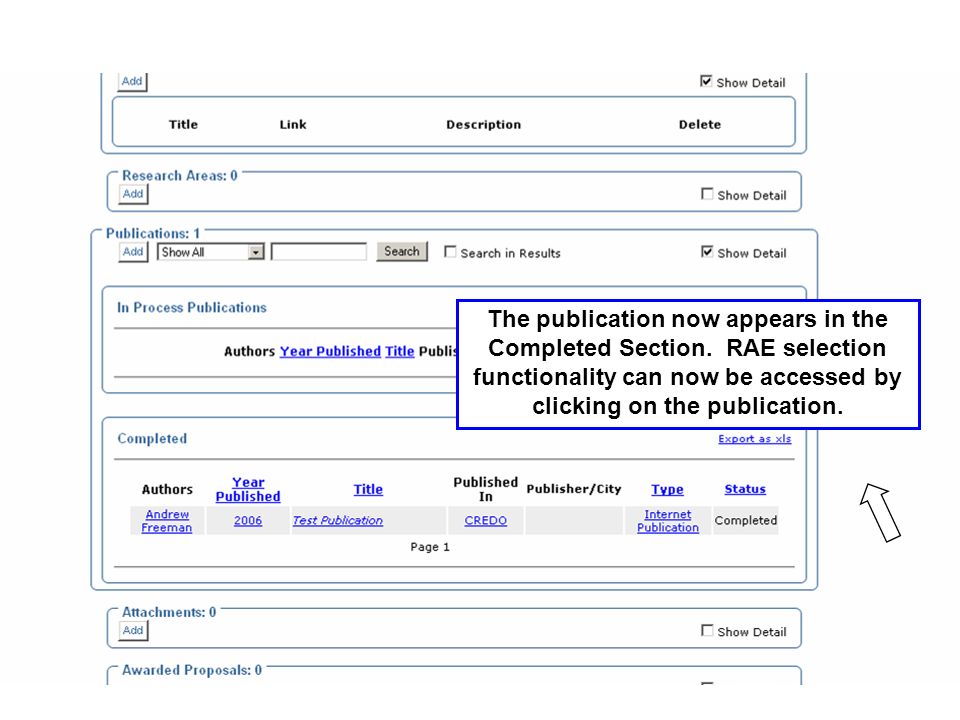
Task: Click the publications search text field
Action: click(x=319, y=252)
